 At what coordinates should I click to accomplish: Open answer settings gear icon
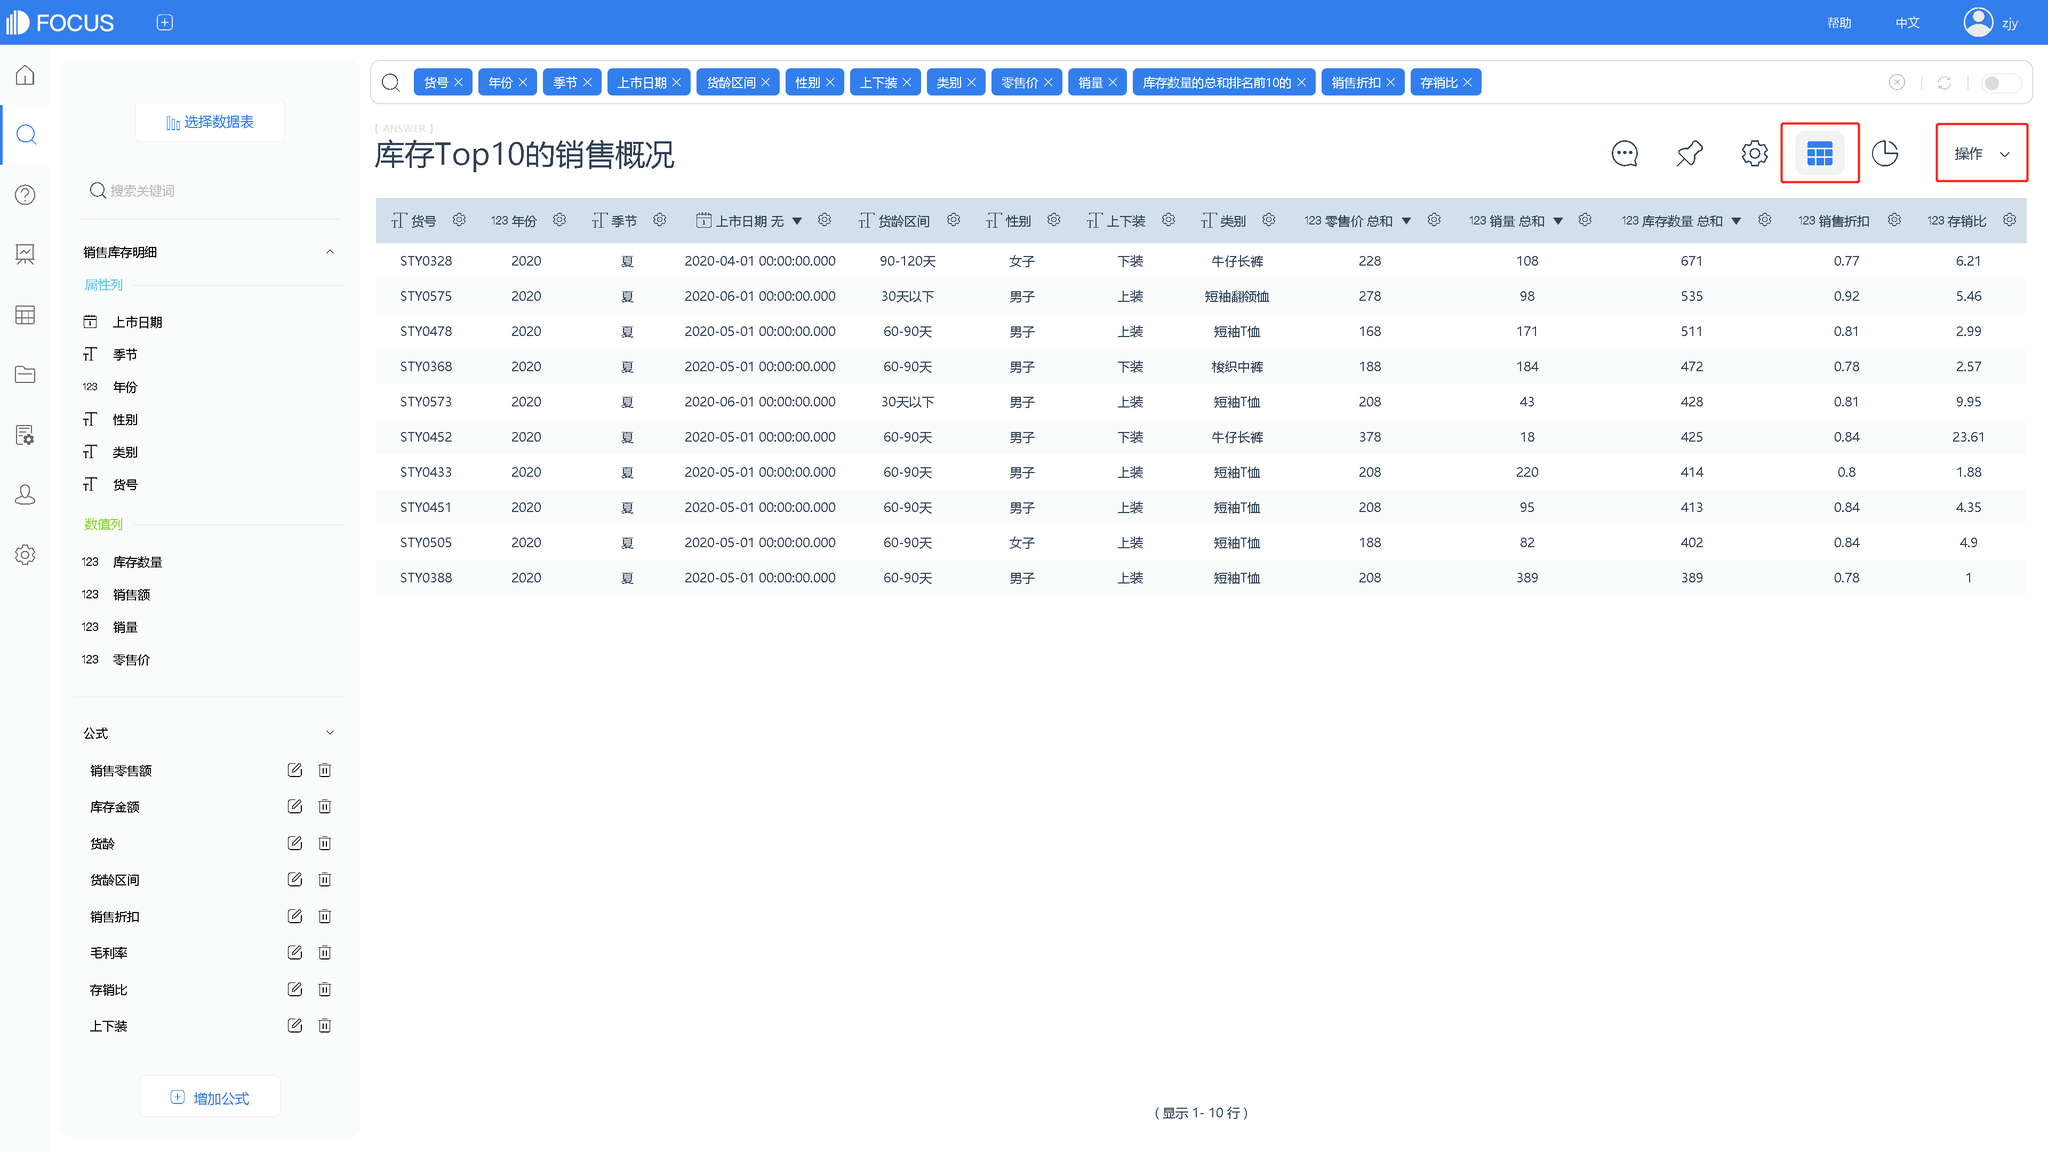pyautogui.click(x=1754, y=153)
